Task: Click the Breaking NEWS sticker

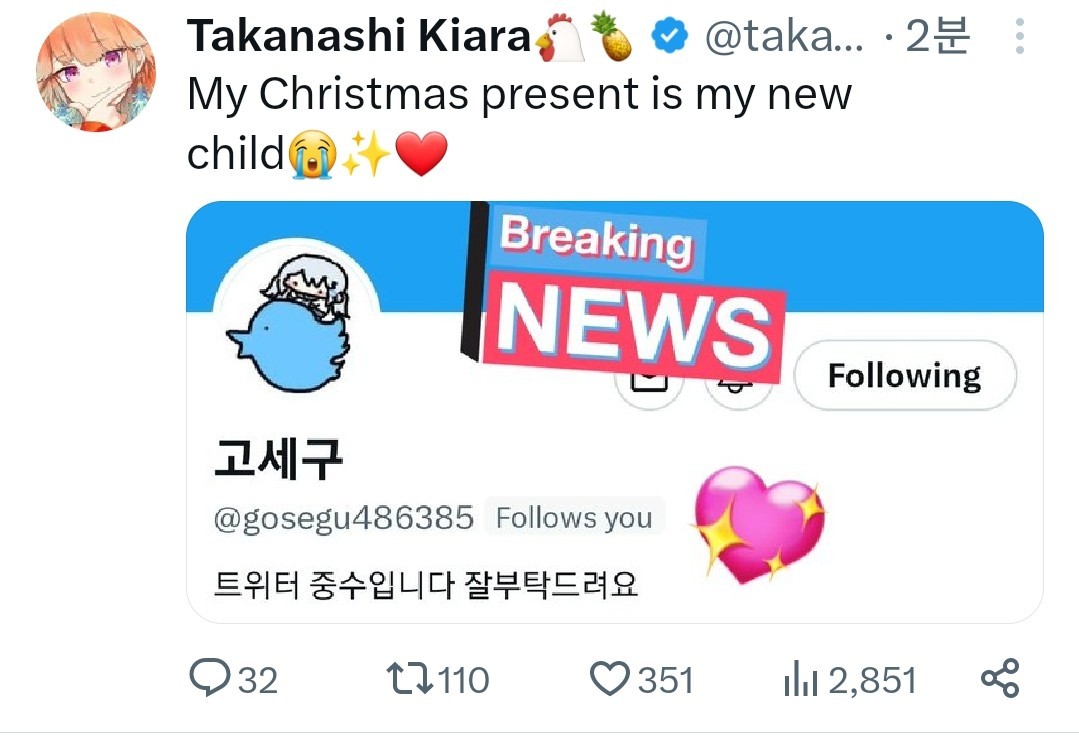Action: [x=623, y=293]
